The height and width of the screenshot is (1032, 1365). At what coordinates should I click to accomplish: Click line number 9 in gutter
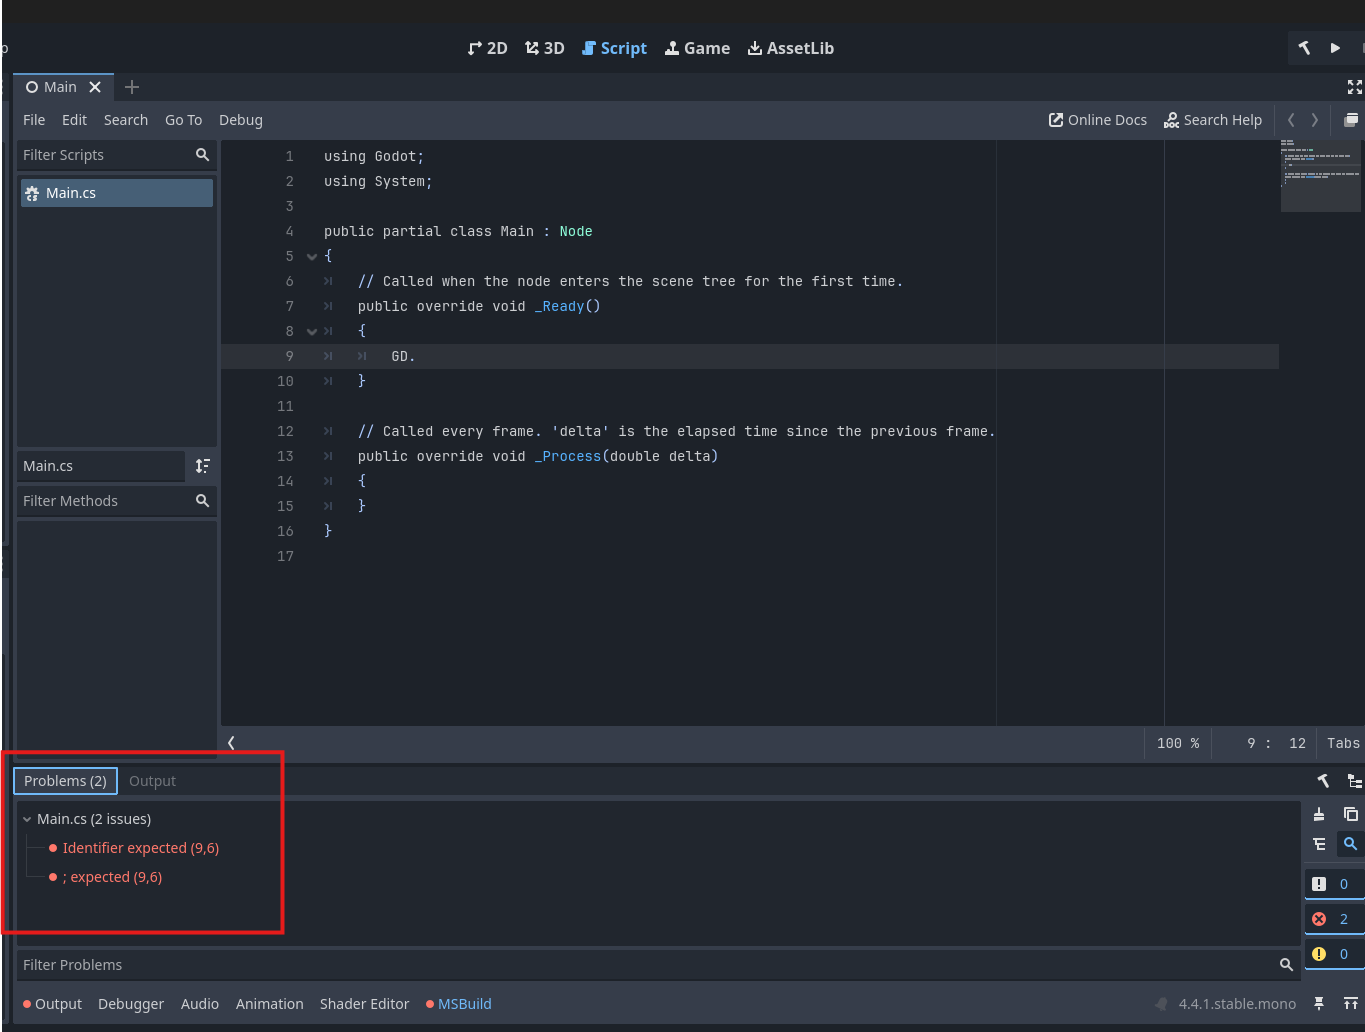pos(289,356)
